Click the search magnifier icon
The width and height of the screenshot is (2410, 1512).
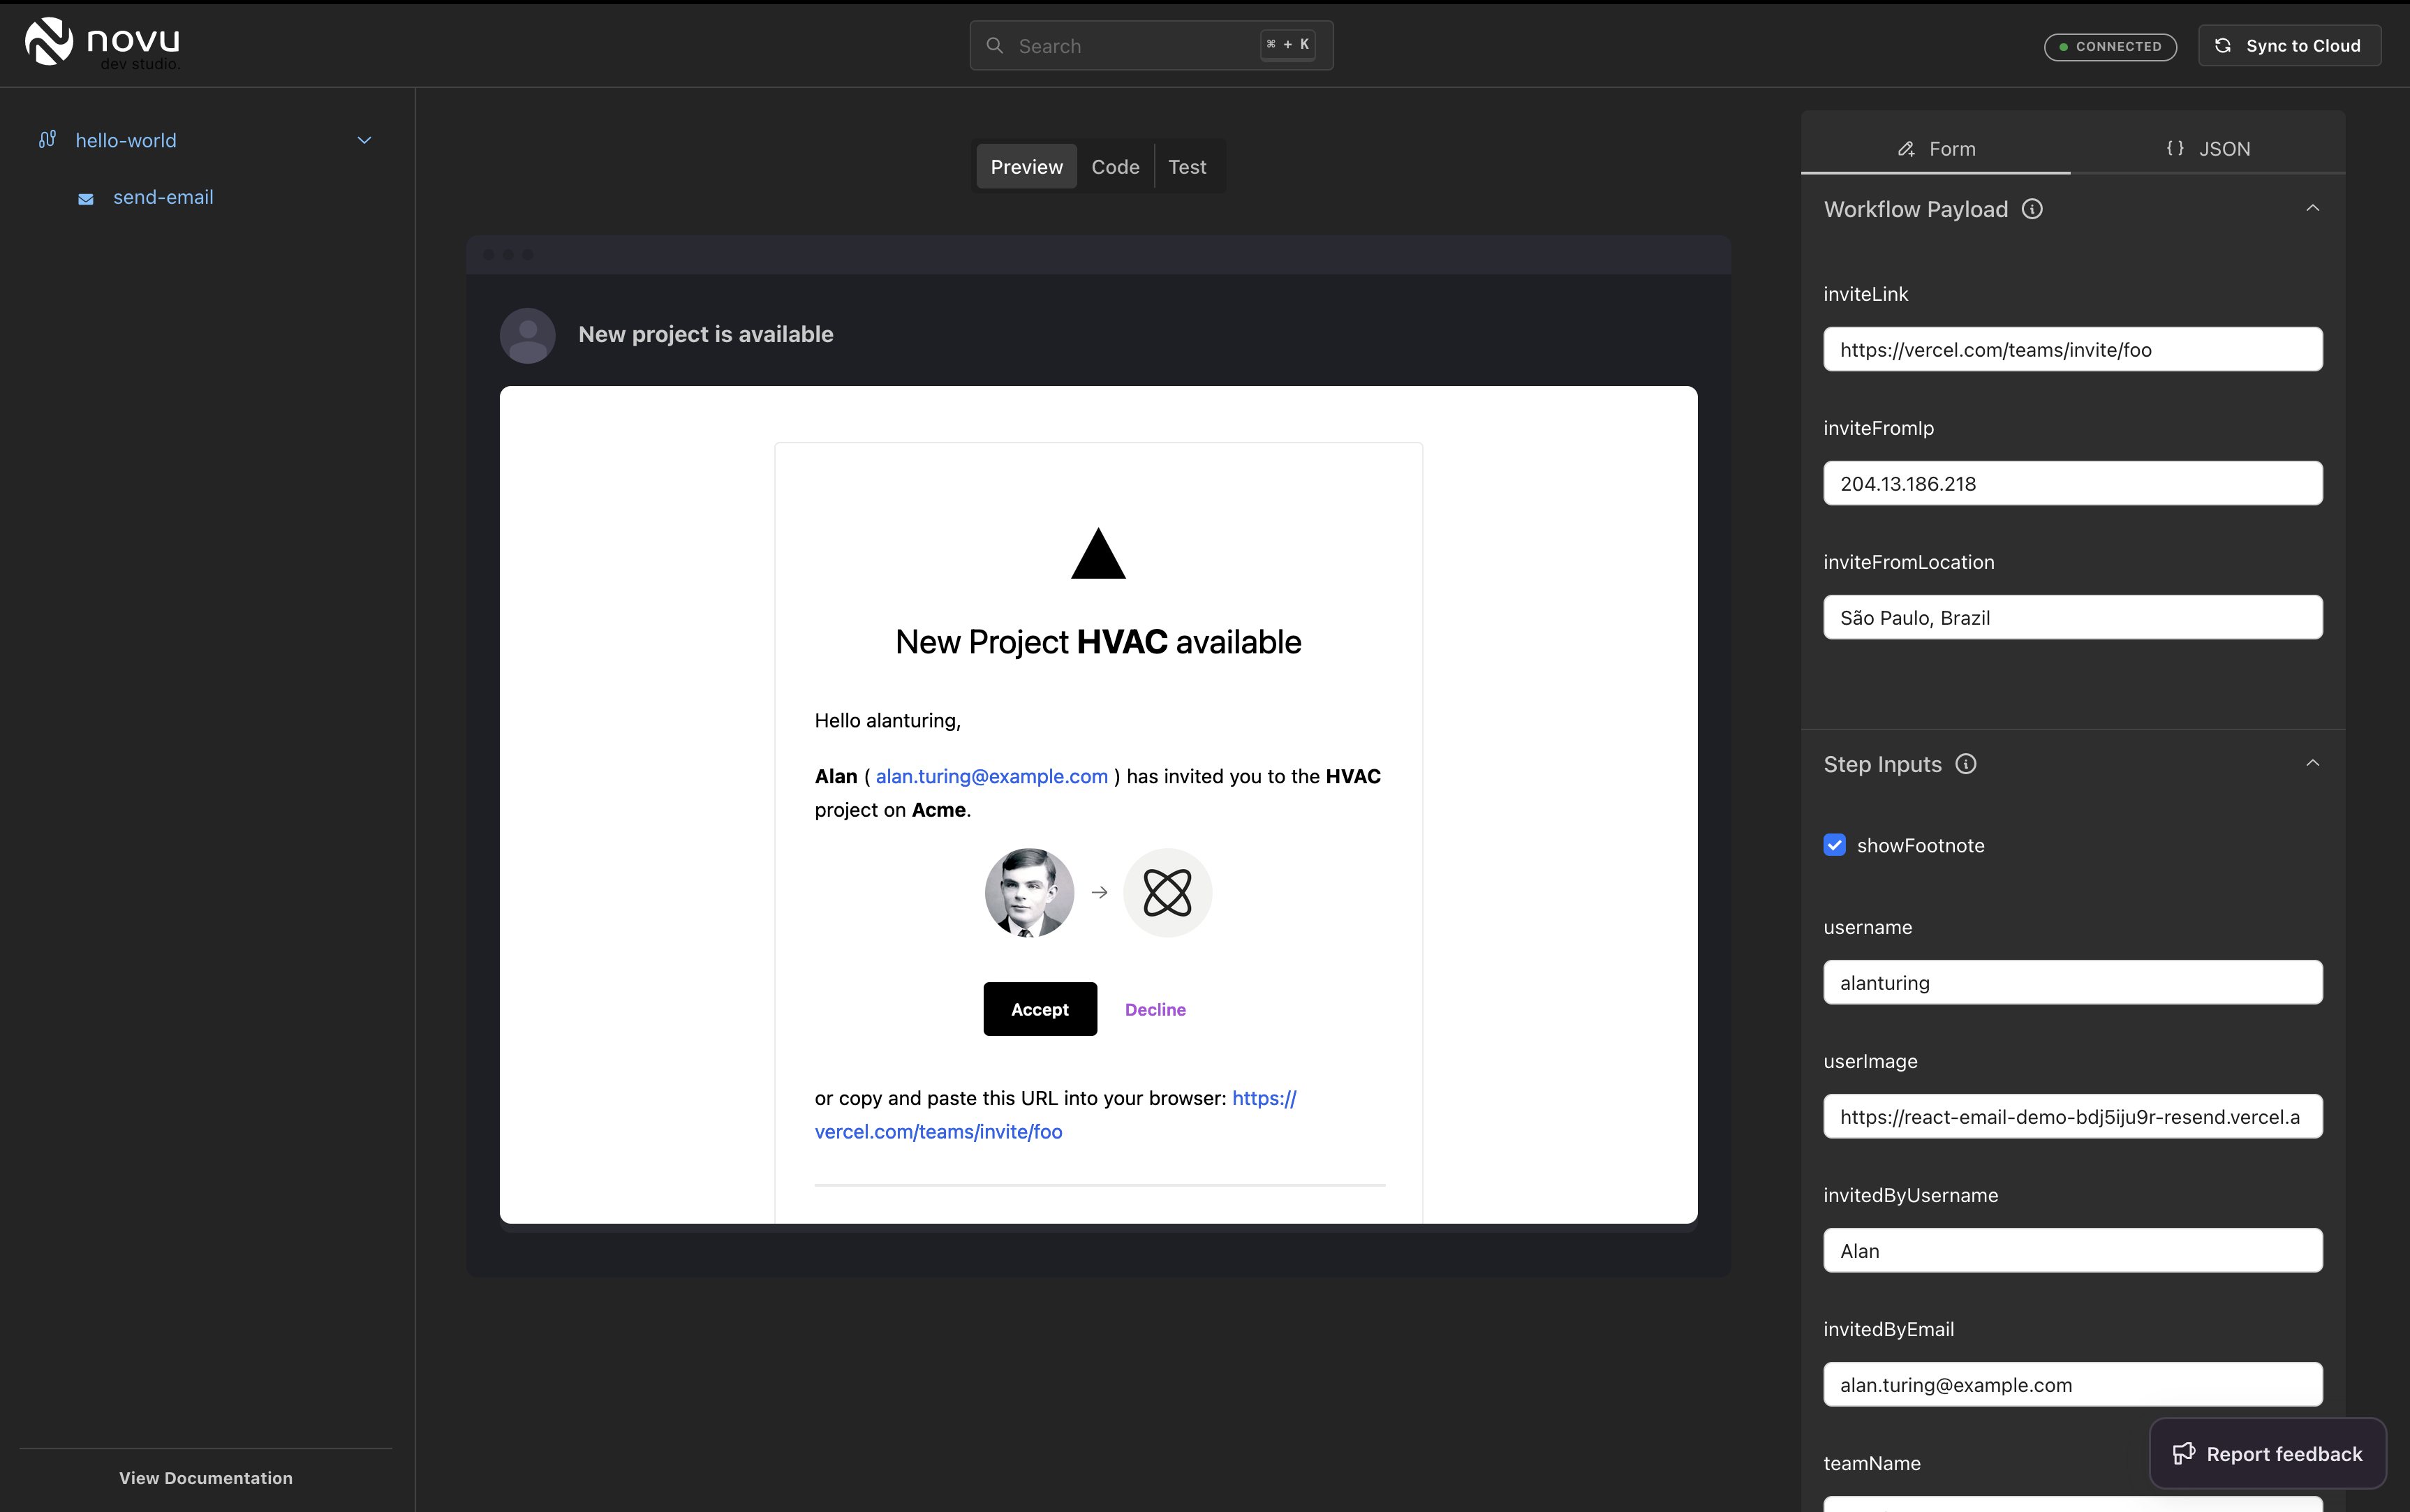click(x=995, y=46)
